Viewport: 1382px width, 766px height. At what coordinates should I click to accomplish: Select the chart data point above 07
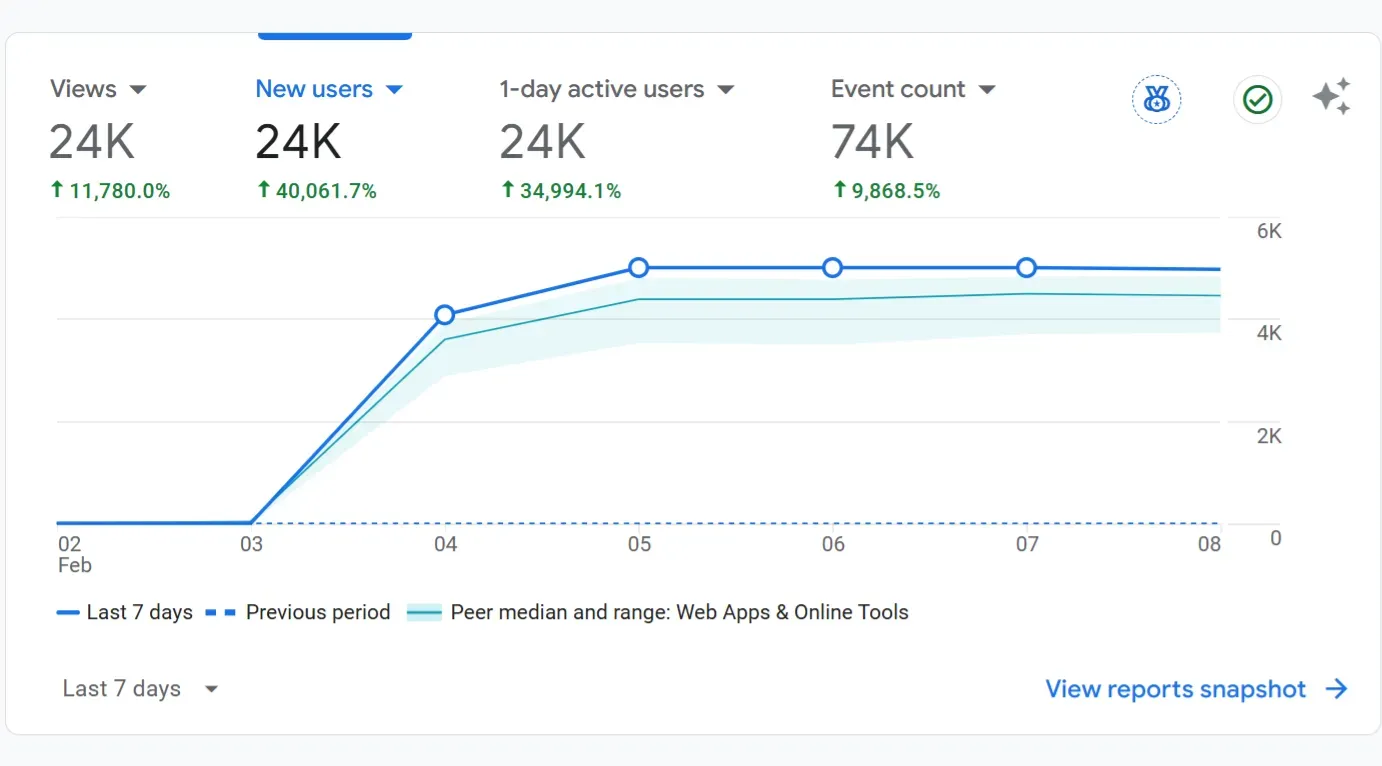[1027, 268]
